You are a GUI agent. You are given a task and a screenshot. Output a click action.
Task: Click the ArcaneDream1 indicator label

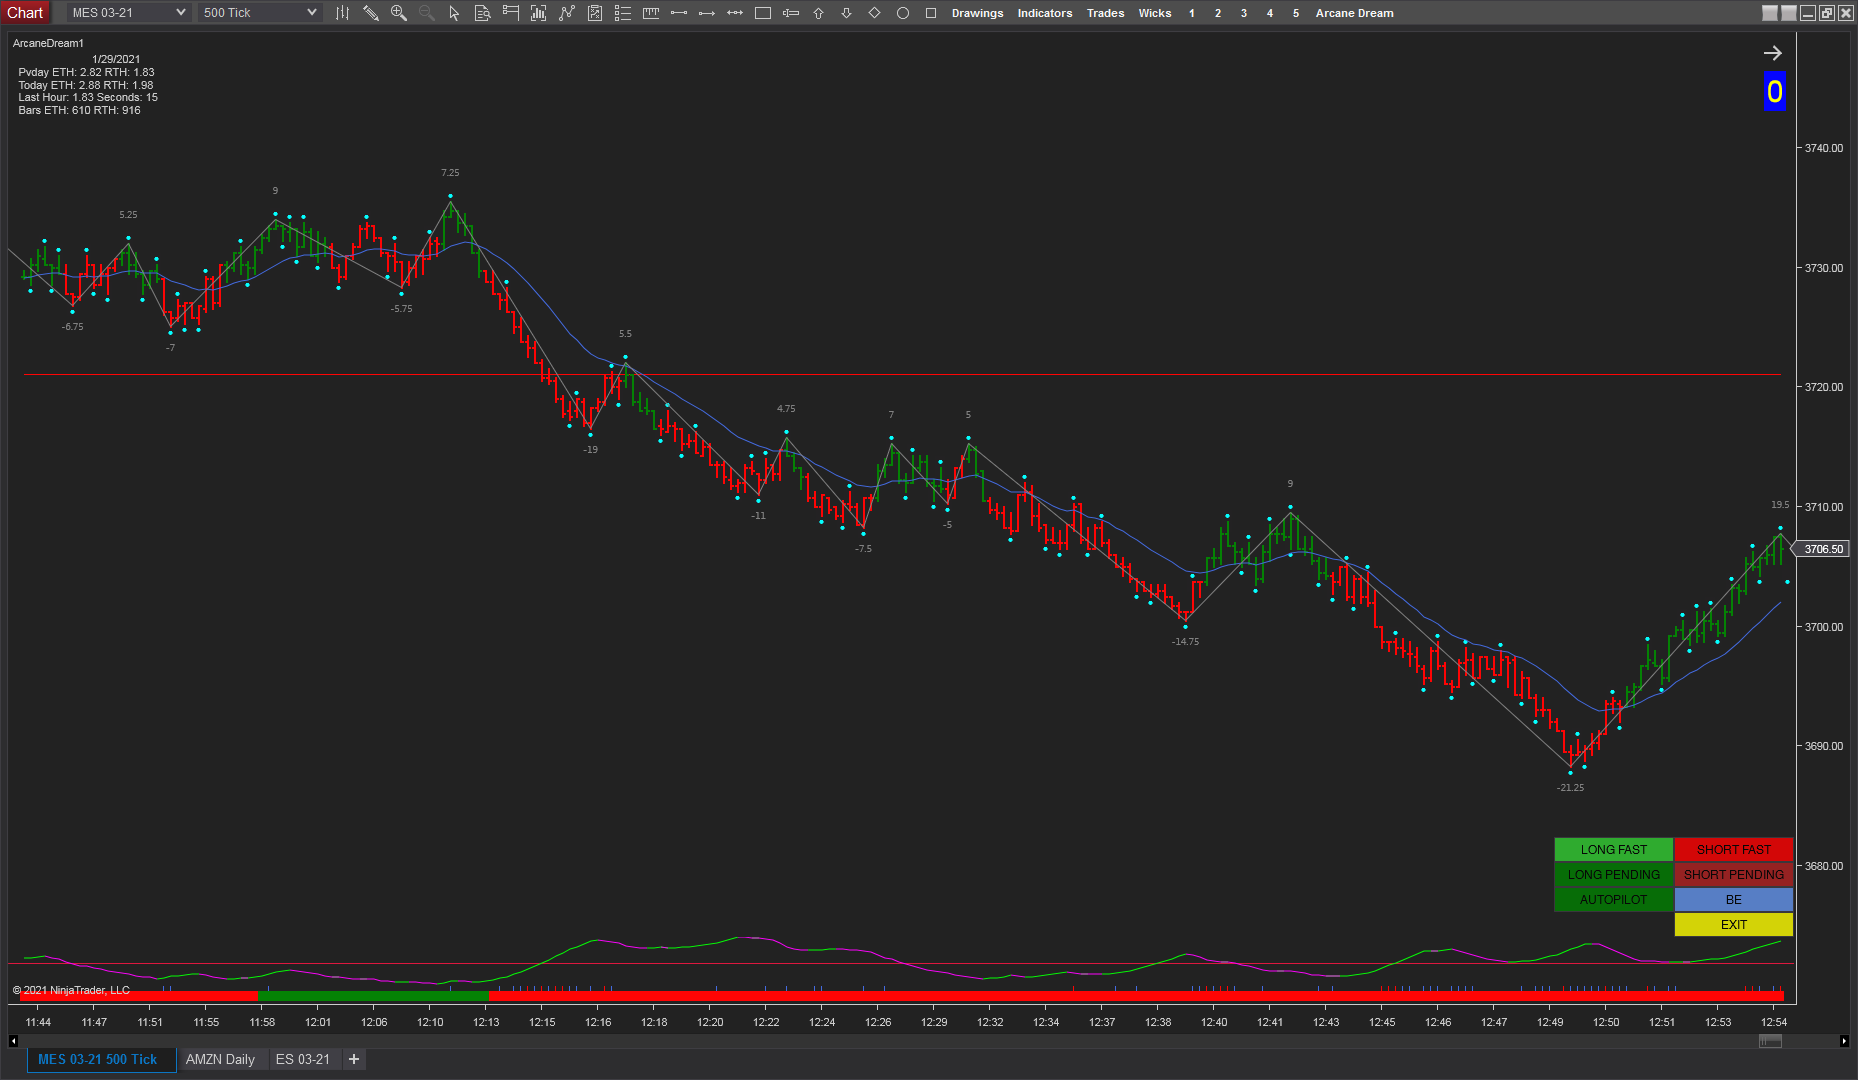(x=48, y=43)
